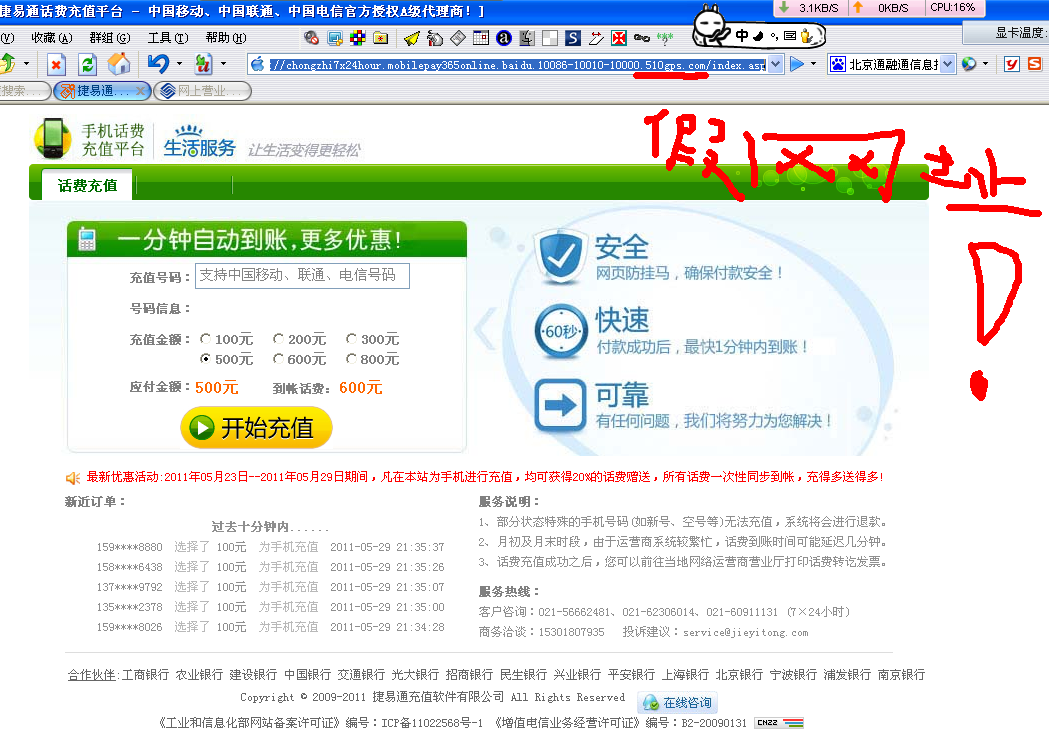1049x745 pixels.
Task: Click the swap arrows document toolbar icon
Action: (x=203, y=64)
